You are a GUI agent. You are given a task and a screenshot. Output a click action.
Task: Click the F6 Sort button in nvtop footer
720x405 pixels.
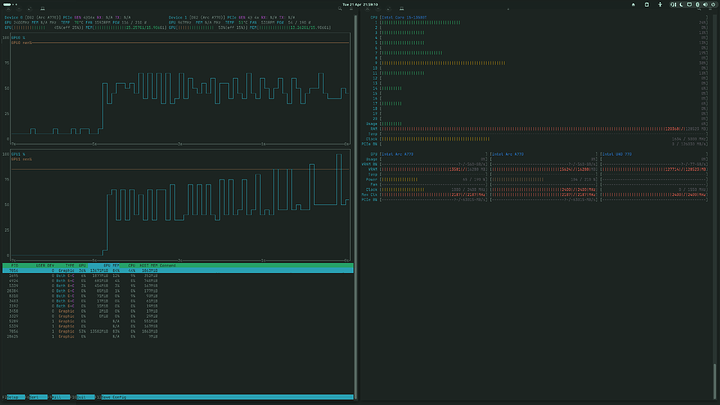(37, 397)
